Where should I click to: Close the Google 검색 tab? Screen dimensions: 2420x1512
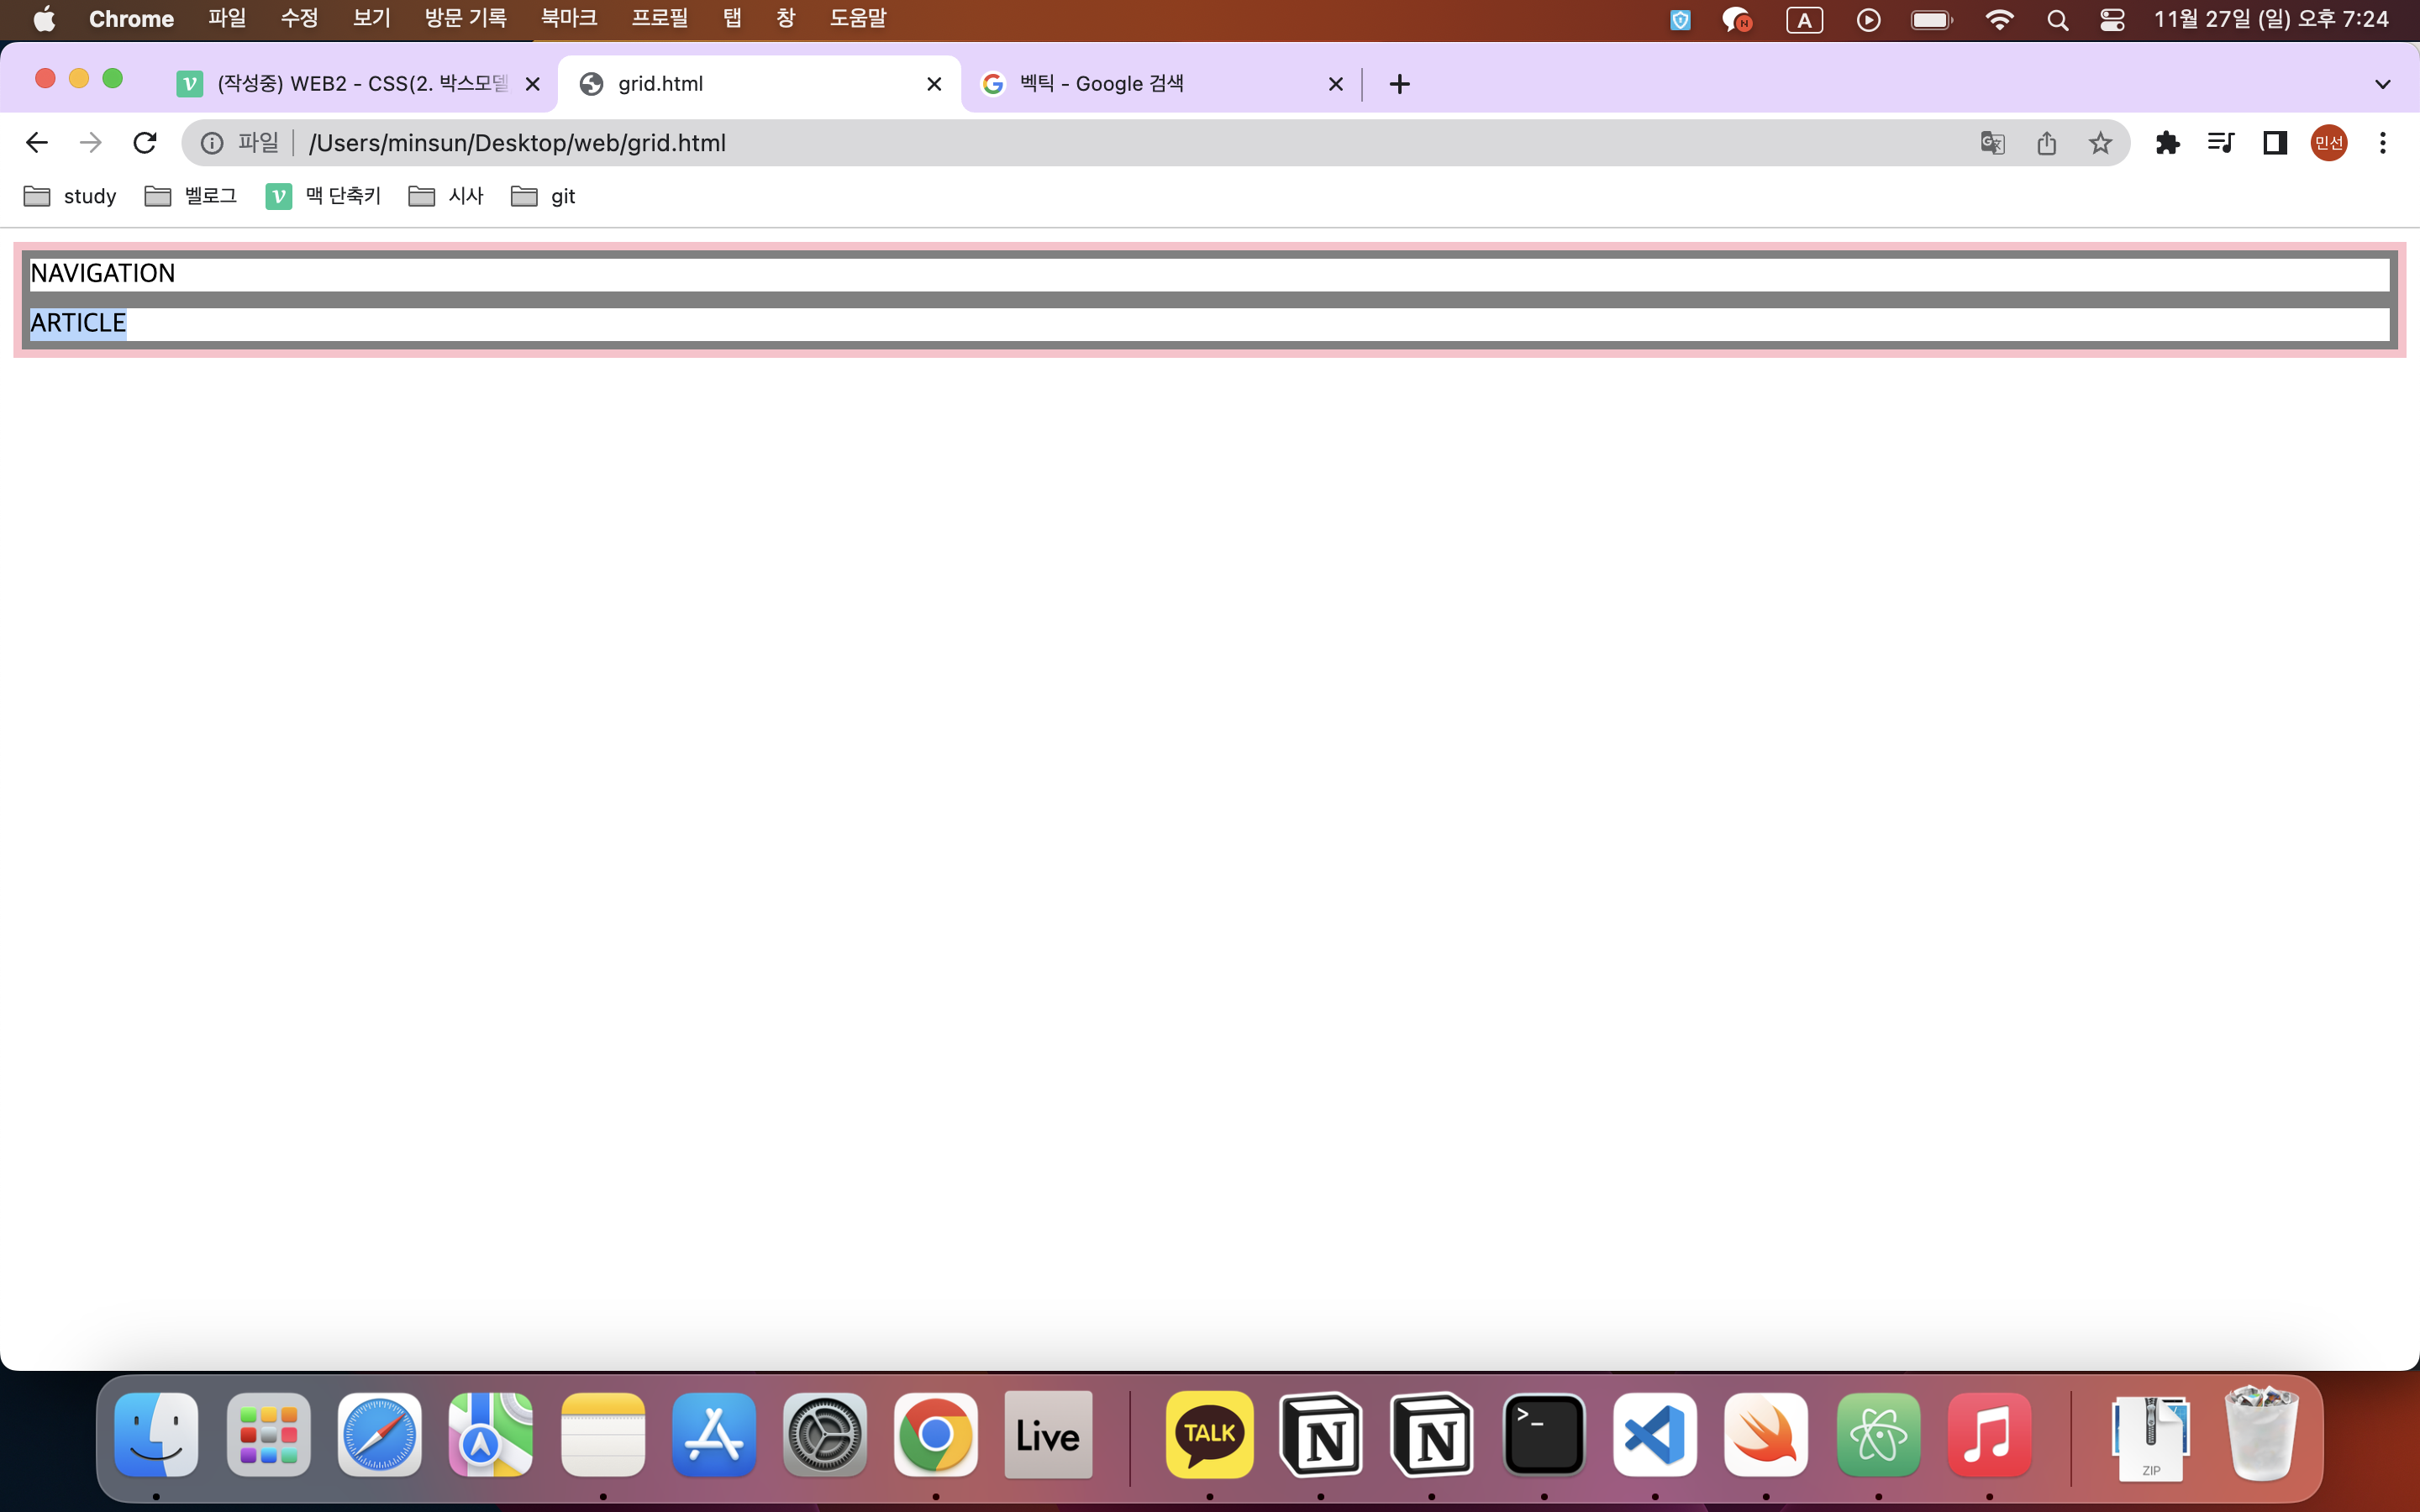(x=1335, y=84)
